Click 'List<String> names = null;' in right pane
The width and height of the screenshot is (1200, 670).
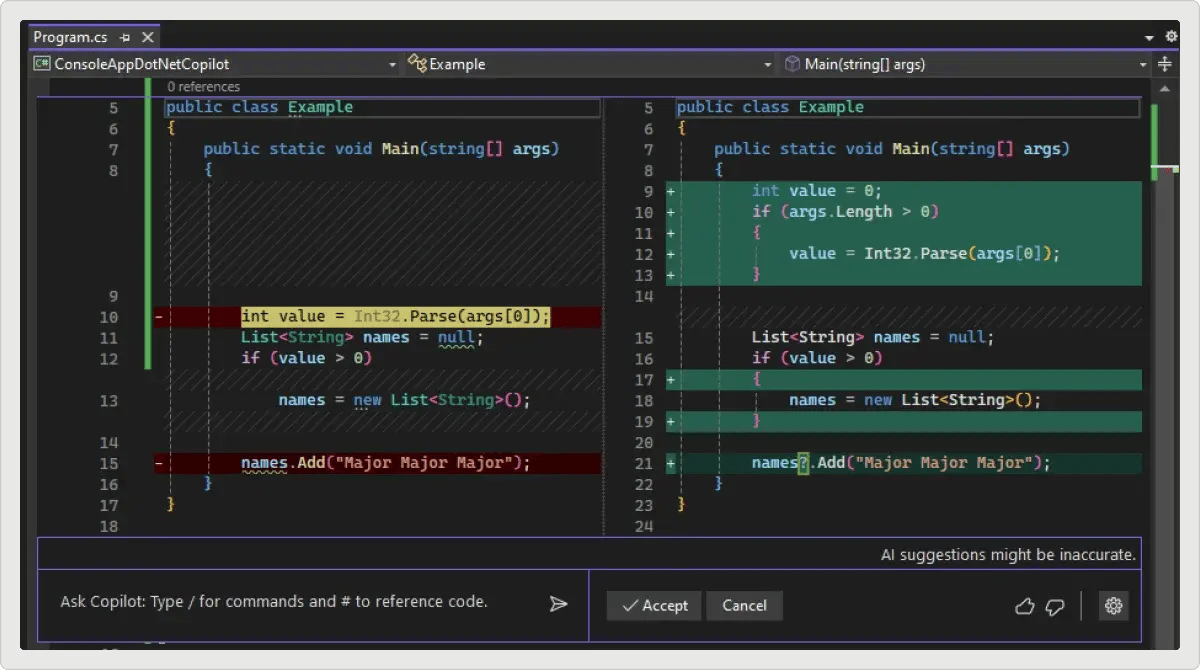(873, 338)
